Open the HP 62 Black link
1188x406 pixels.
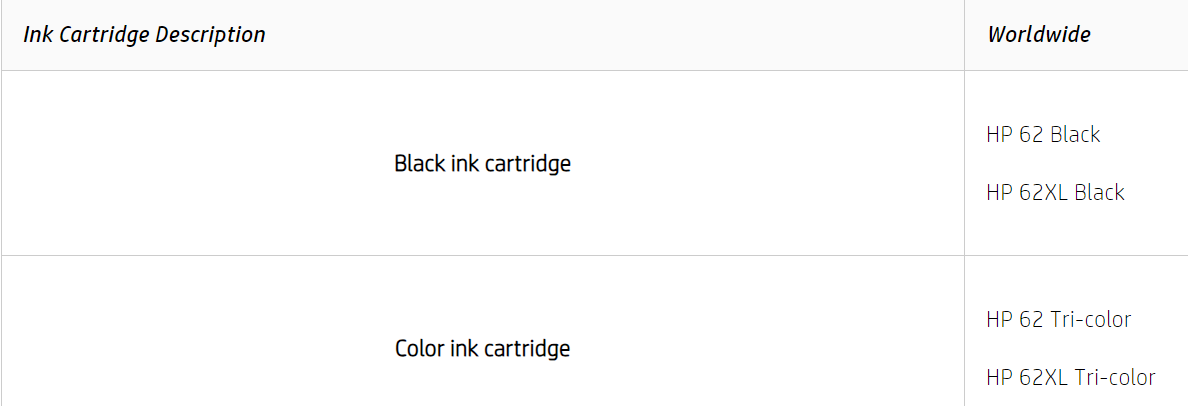tap(1043, 134)
